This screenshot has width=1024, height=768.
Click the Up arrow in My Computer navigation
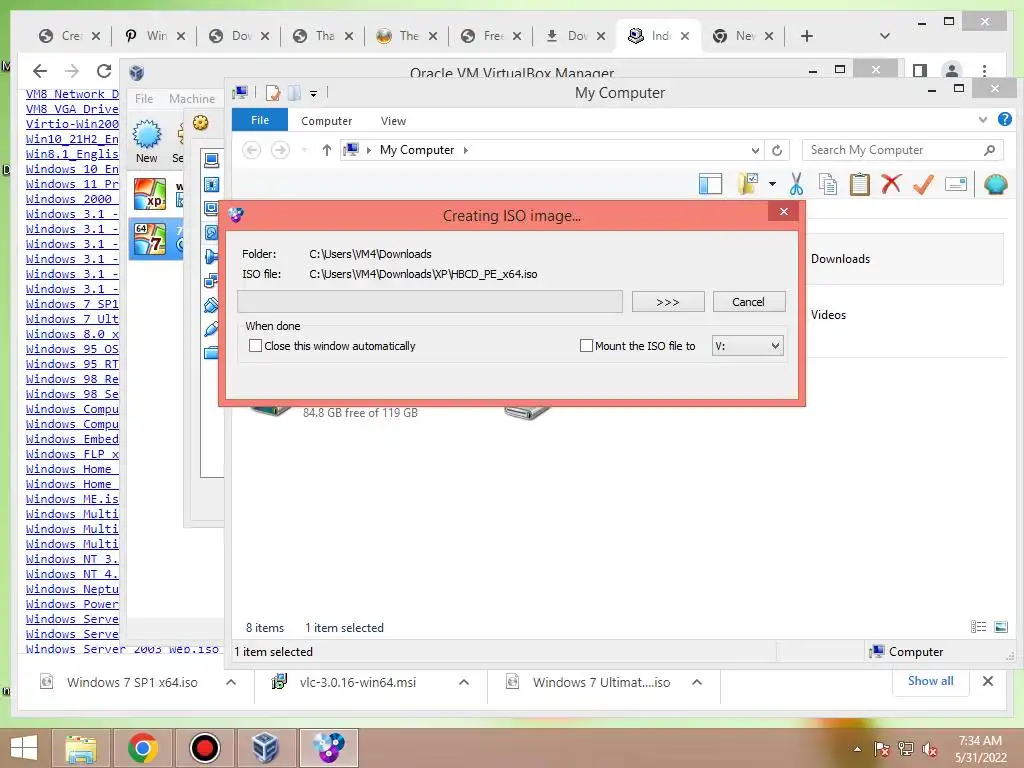click(x=327, y=150)
